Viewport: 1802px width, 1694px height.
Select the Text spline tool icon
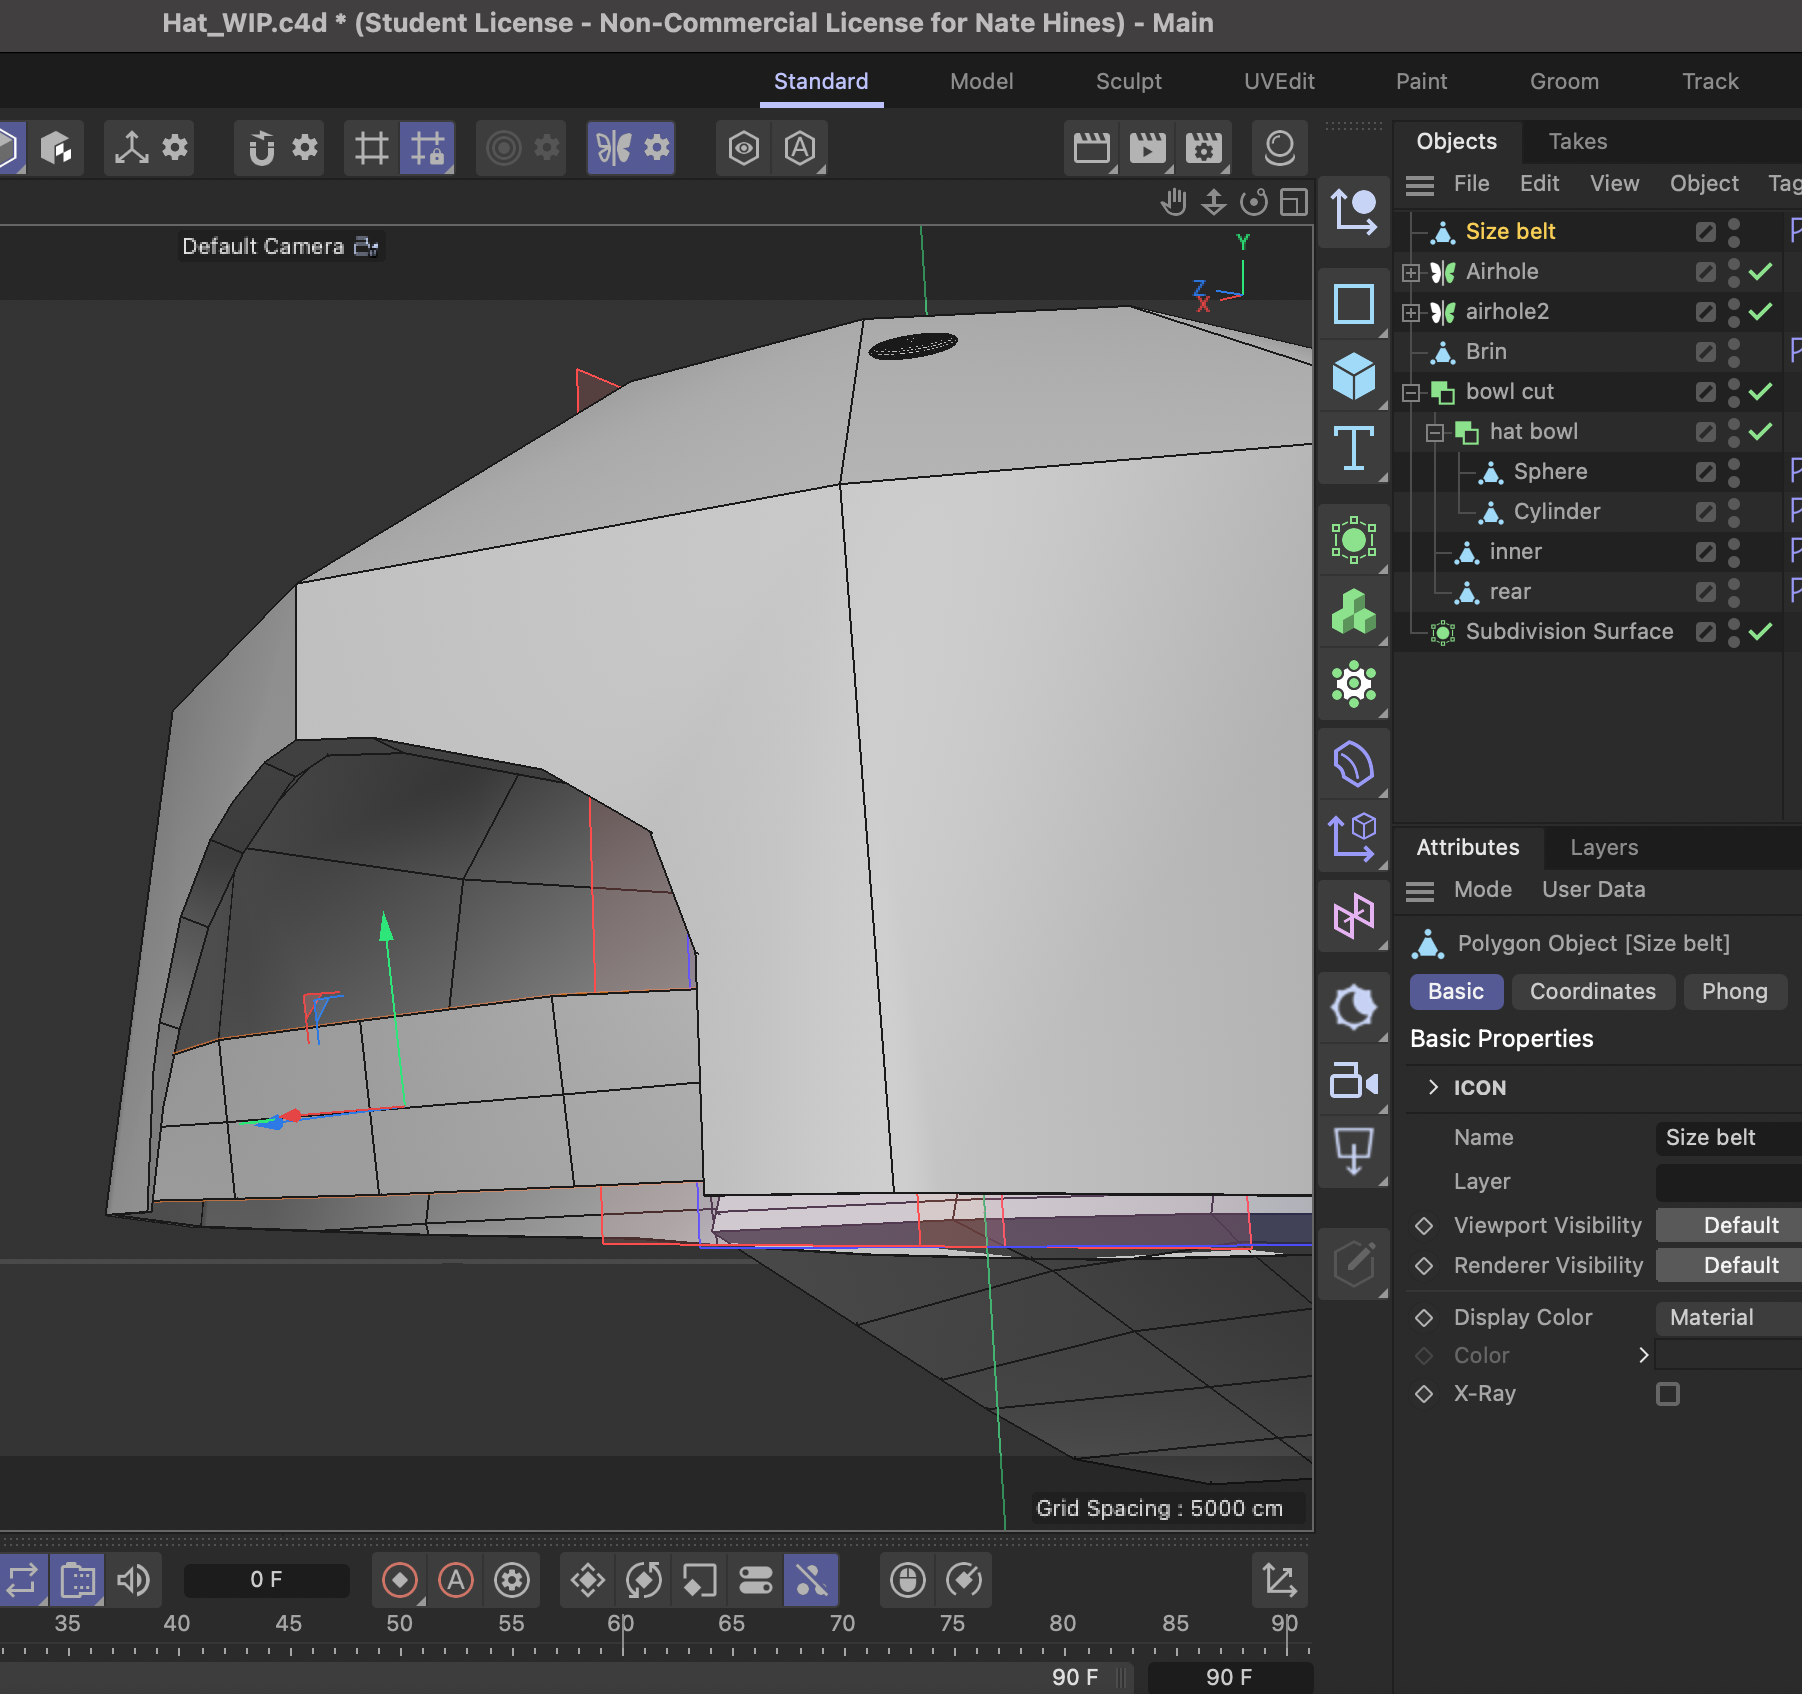1355,451
